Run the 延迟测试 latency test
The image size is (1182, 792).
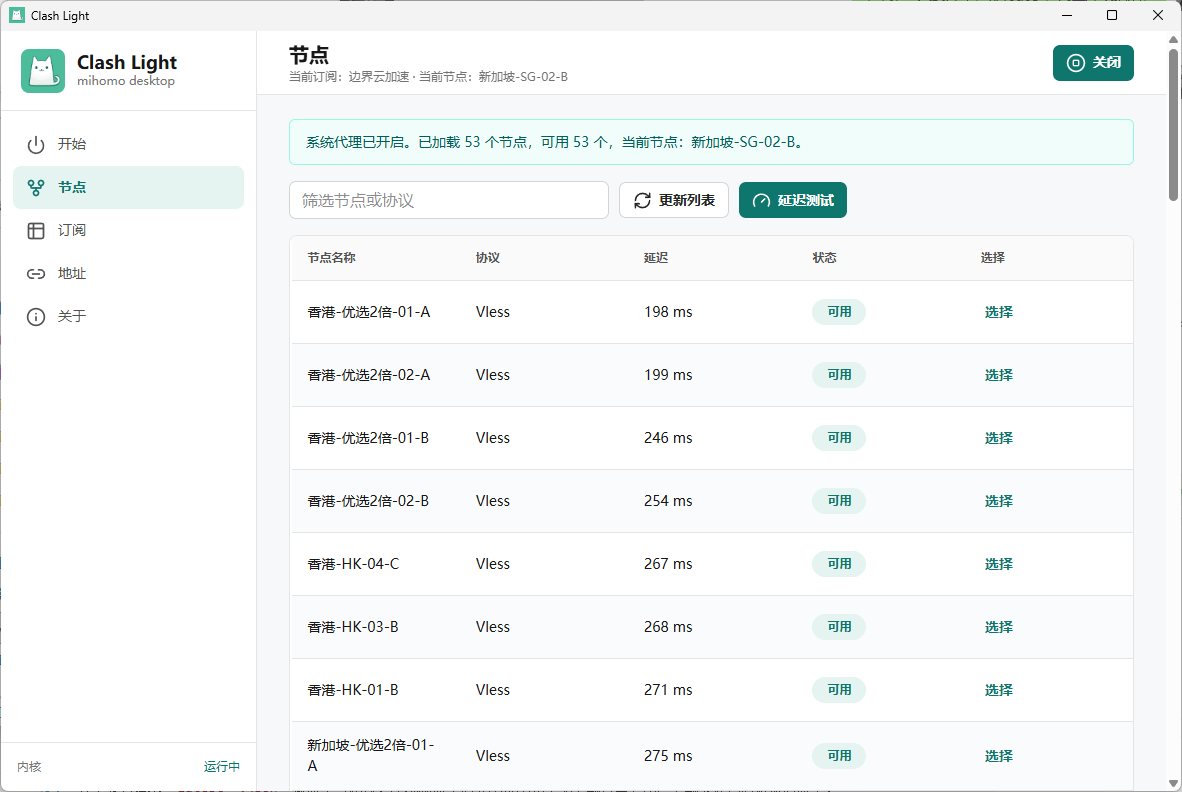[x=792, y=200]
